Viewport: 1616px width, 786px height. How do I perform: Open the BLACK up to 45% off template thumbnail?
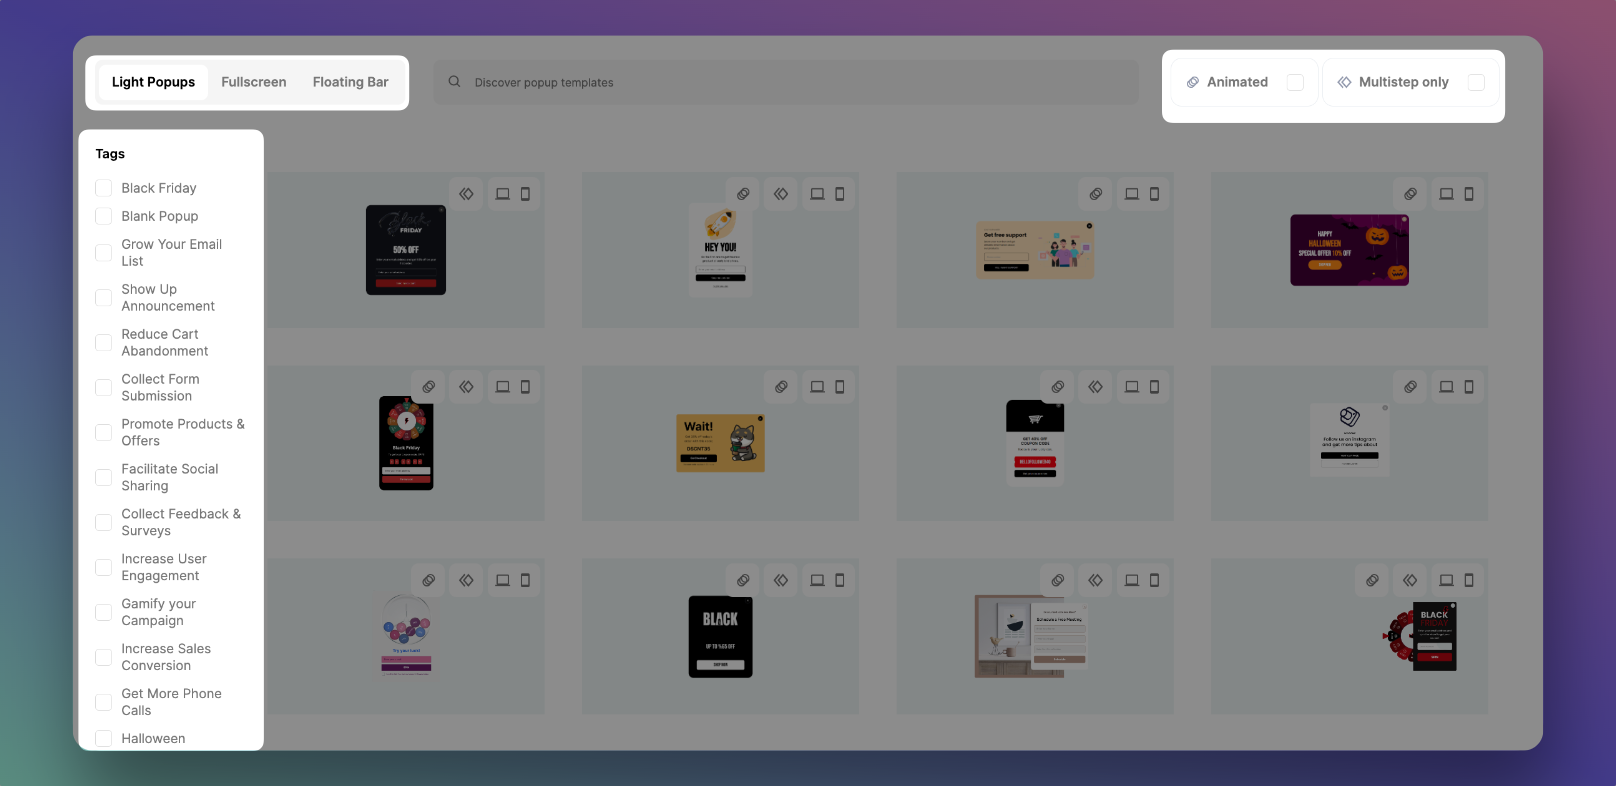(720, 637)
